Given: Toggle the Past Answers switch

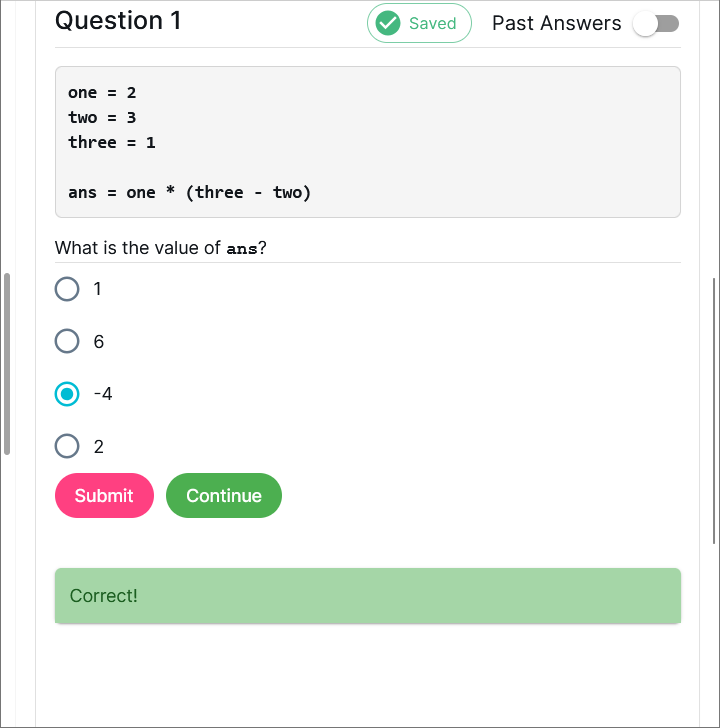Looking at the screenshot, I should tap(657, 24).
